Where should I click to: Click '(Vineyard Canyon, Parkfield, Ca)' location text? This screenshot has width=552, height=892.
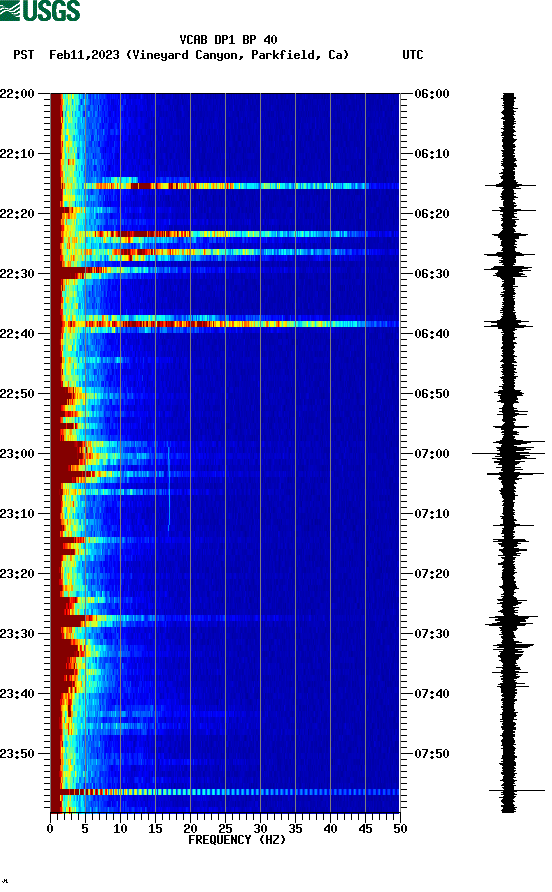tap(237, 55)
